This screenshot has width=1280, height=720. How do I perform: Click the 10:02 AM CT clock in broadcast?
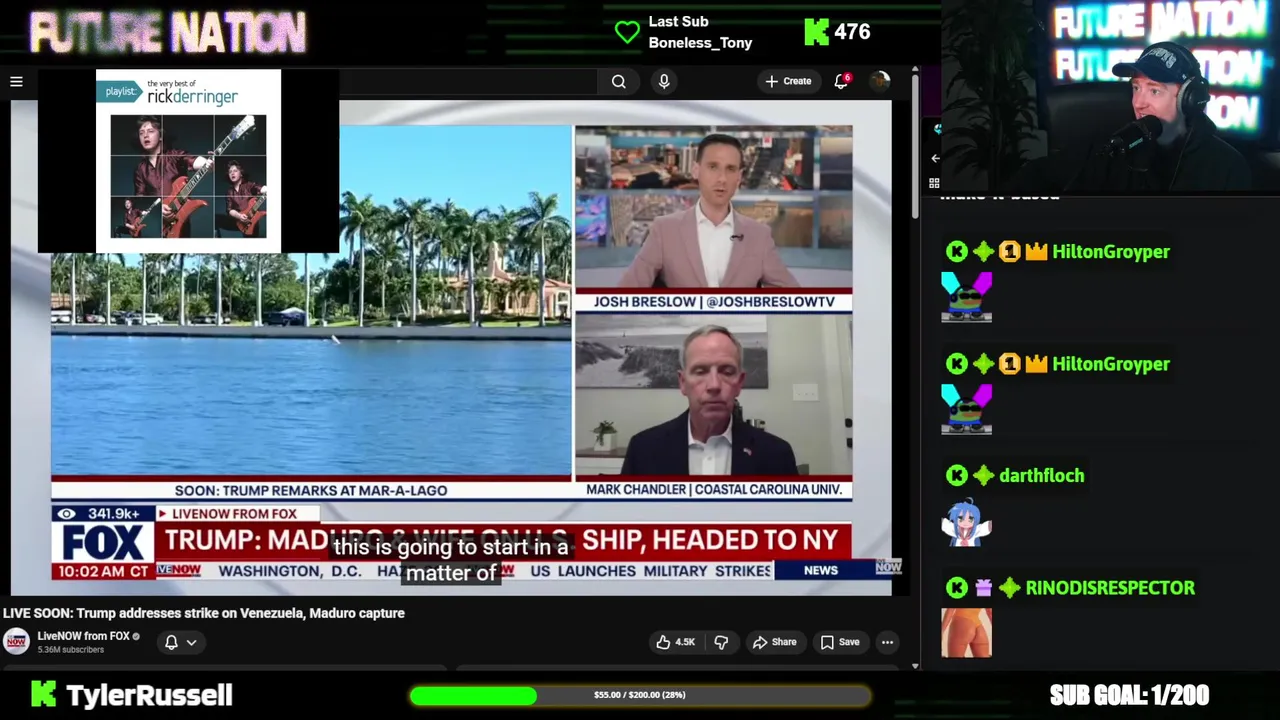pyautogui.click(x=103, y=571)
